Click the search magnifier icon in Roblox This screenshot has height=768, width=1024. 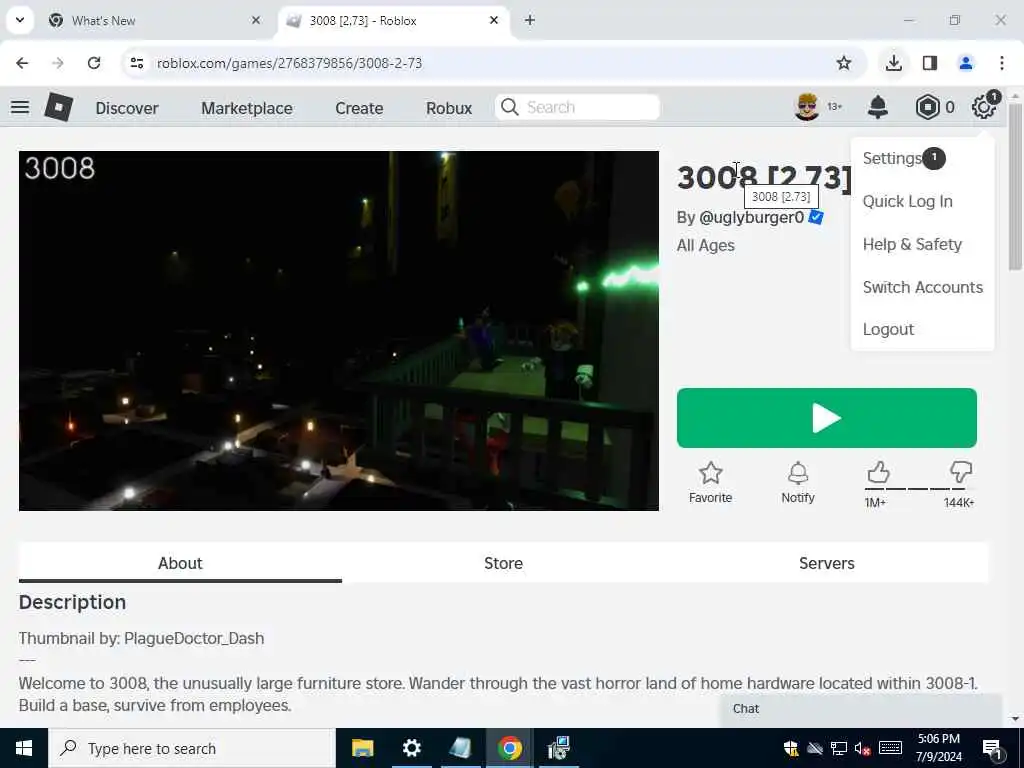pyautogui.click(x=509, y=107)
